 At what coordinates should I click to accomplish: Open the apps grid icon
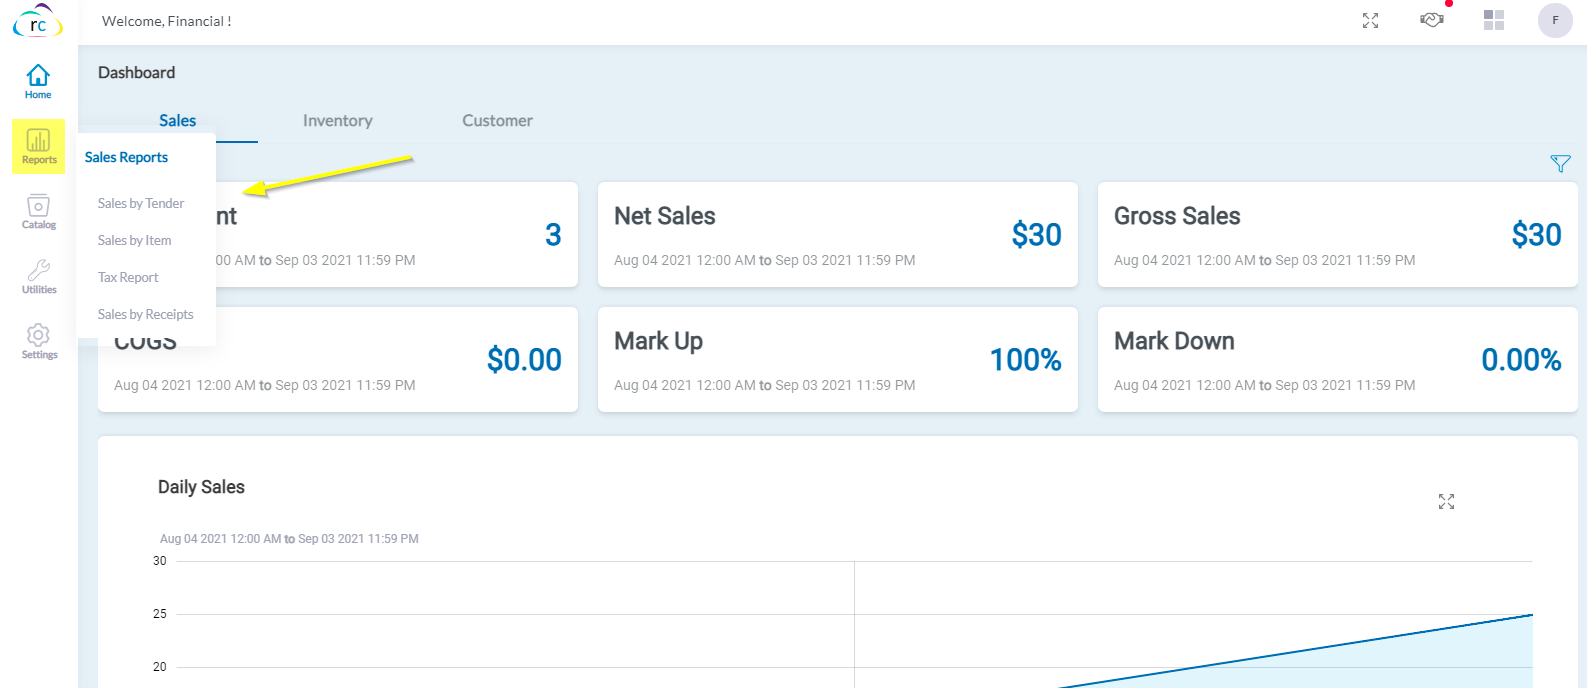pos(1494,20)
